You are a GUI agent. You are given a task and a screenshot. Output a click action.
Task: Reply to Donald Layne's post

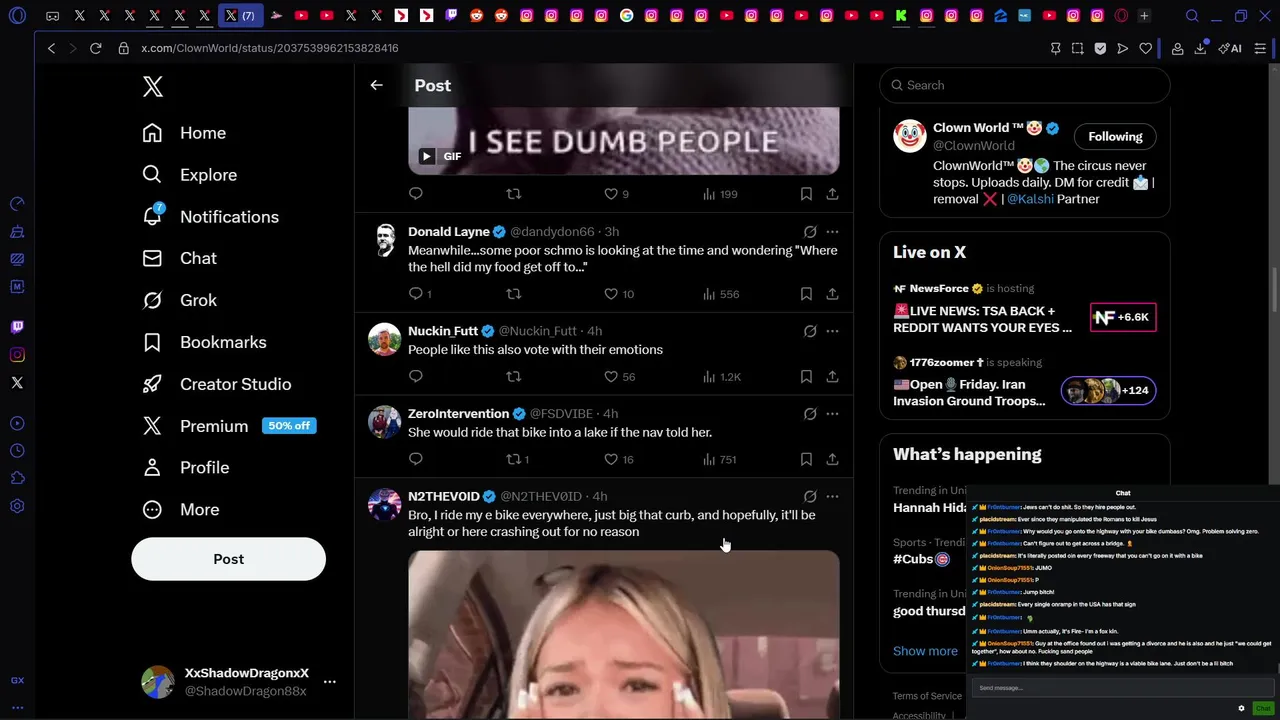point(416,294)
